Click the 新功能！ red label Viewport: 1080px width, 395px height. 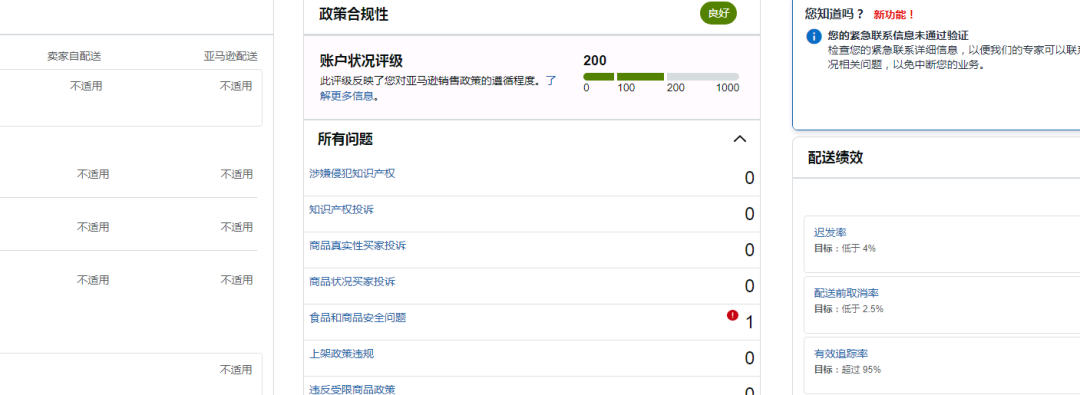tap(894, 14)
